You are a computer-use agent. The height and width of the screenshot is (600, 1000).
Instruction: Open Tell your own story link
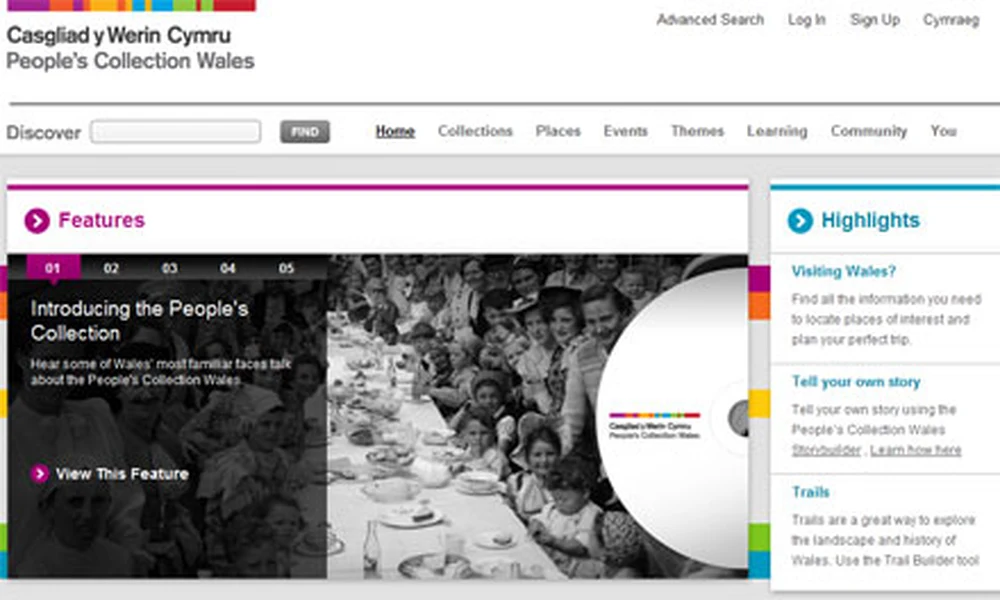(x=856, y=382)
